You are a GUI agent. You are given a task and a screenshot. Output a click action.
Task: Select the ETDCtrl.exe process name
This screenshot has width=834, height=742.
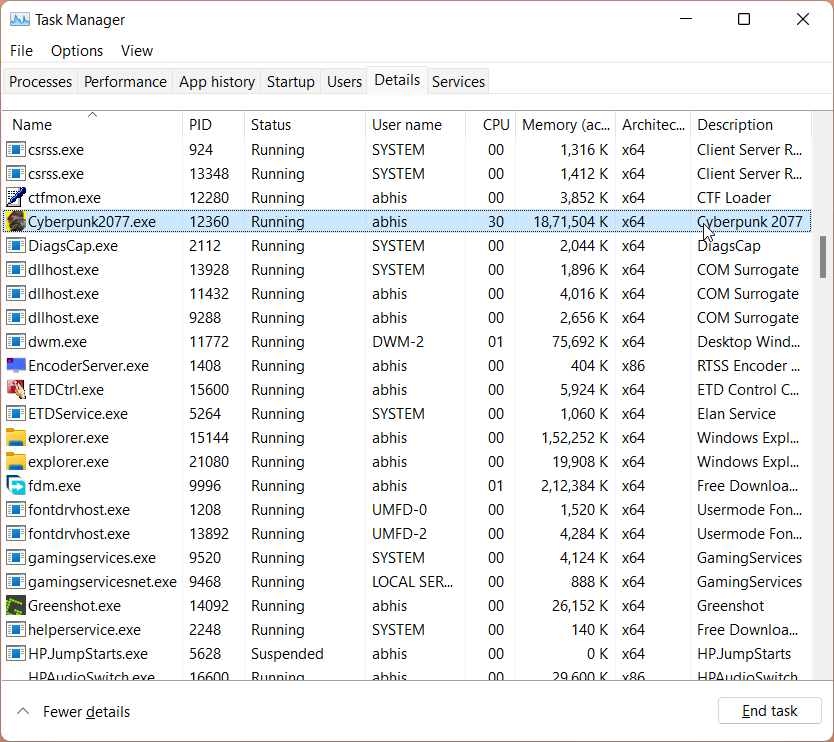tap(66, 390)
